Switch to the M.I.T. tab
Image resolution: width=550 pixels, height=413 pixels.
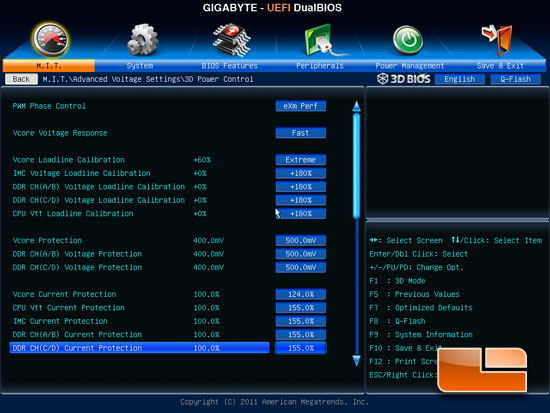pos(49,66)
